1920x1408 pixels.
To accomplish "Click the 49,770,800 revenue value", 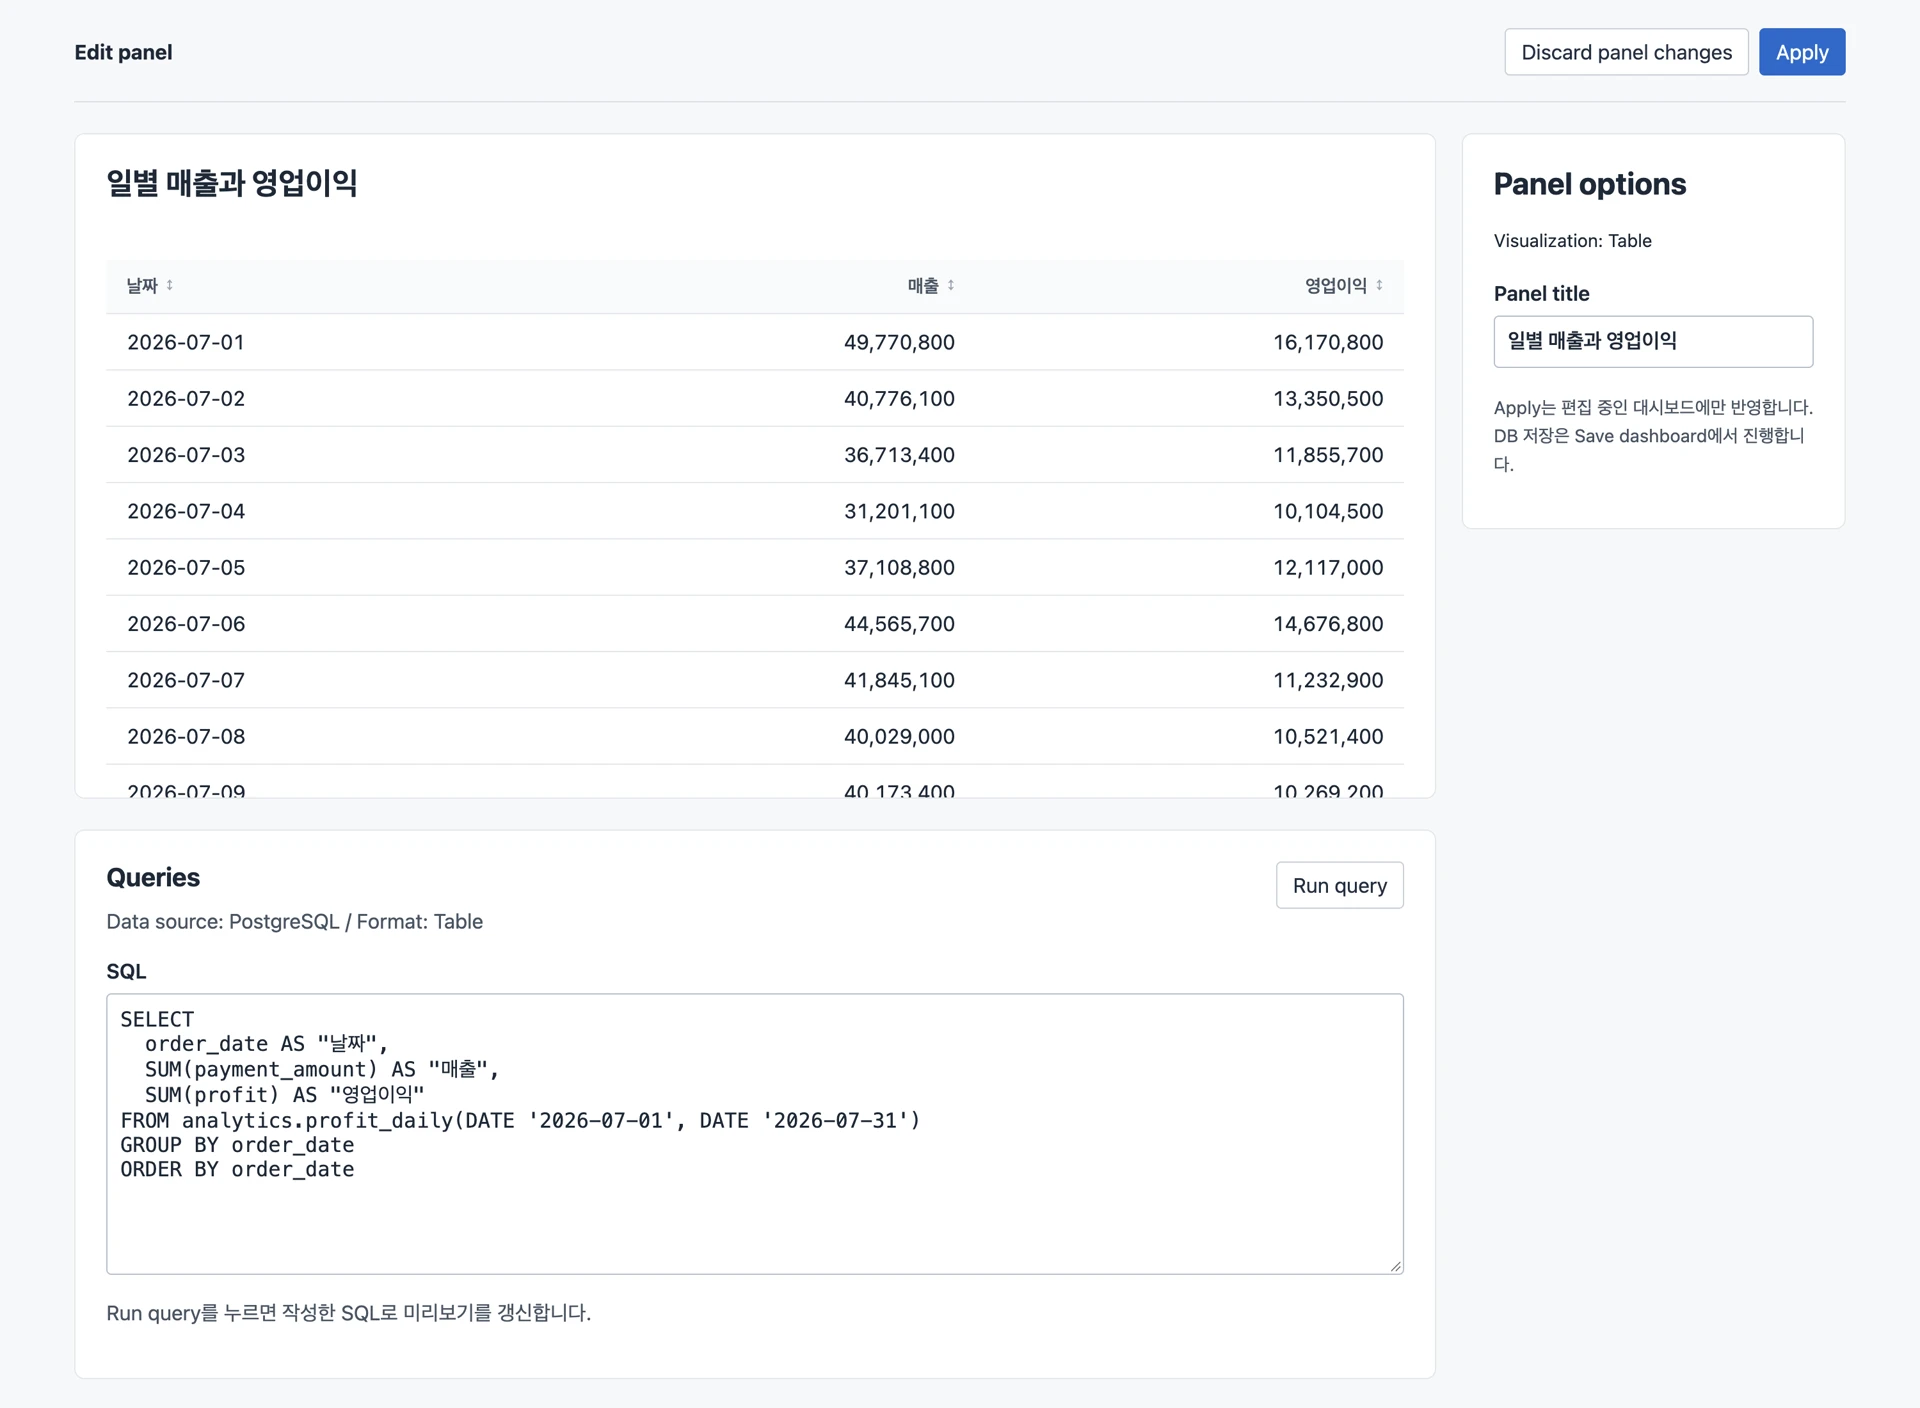I will (899, 343).
